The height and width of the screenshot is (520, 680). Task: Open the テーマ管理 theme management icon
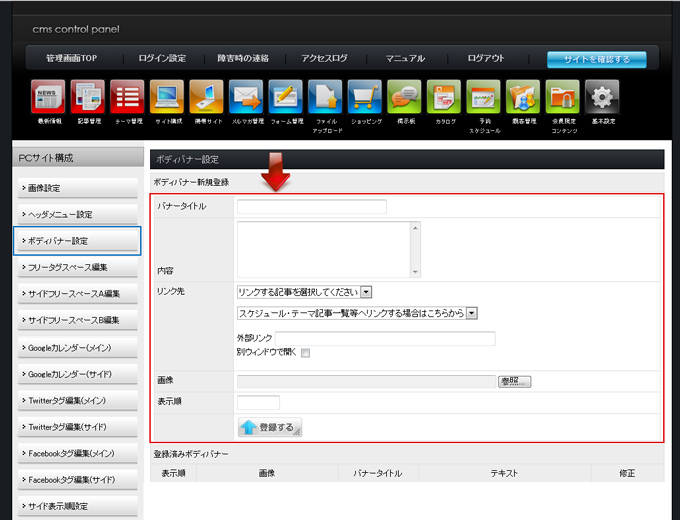tap(127, 97)
